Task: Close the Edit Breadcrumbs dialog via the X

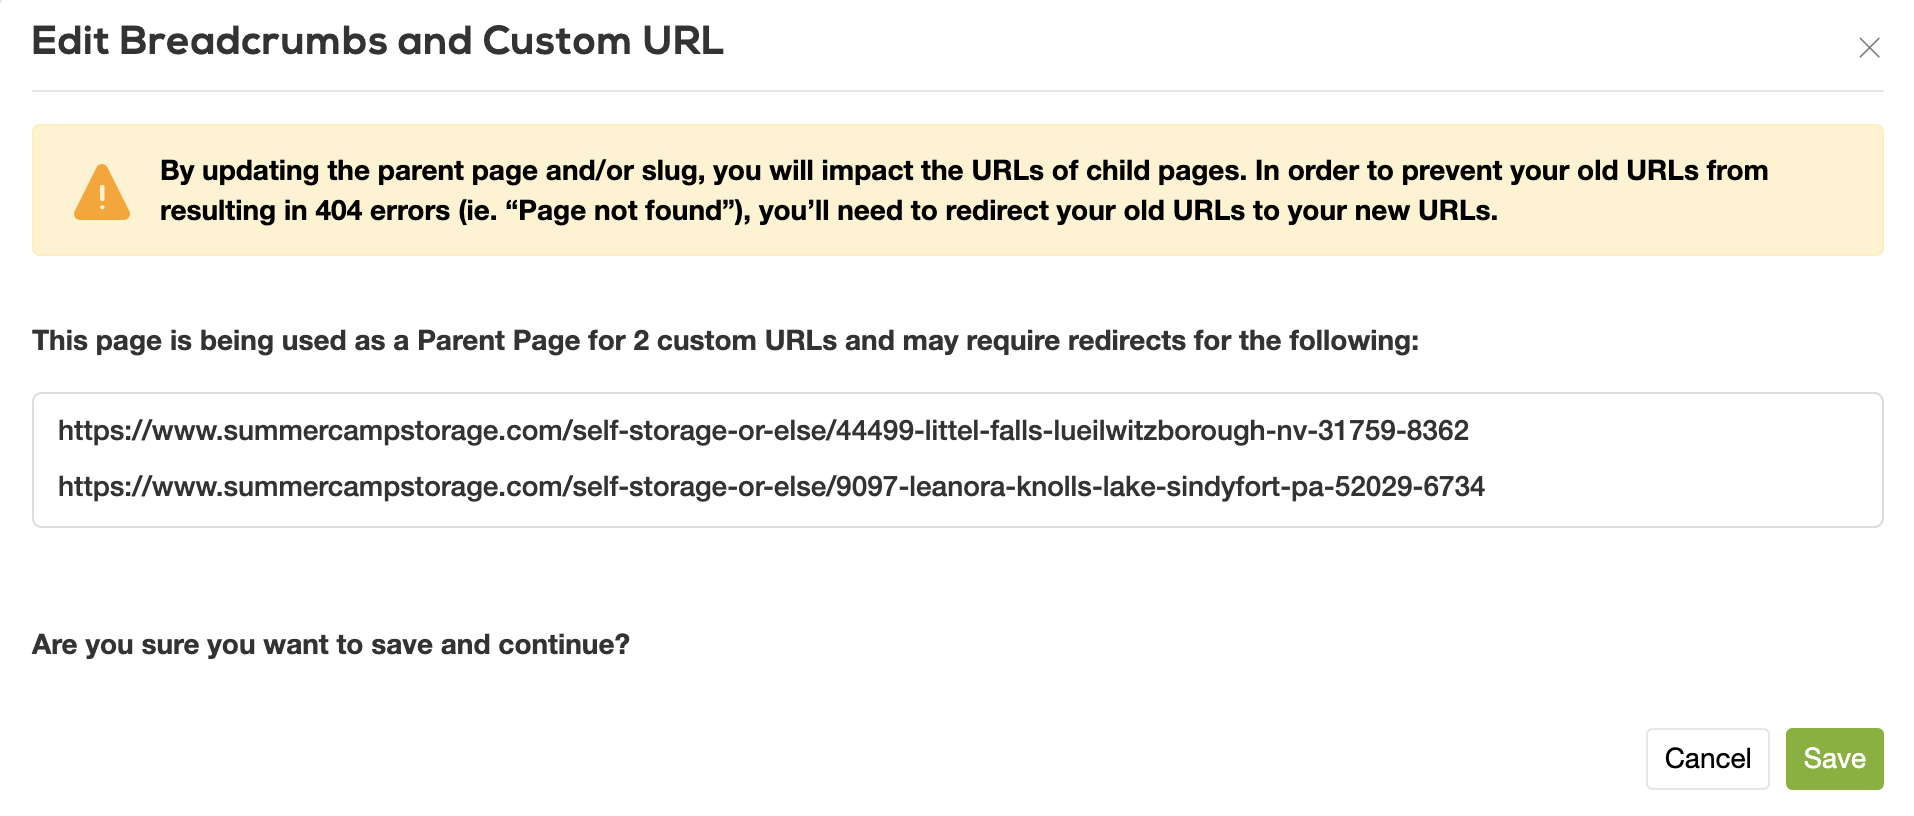Action: coord(1869,48)
